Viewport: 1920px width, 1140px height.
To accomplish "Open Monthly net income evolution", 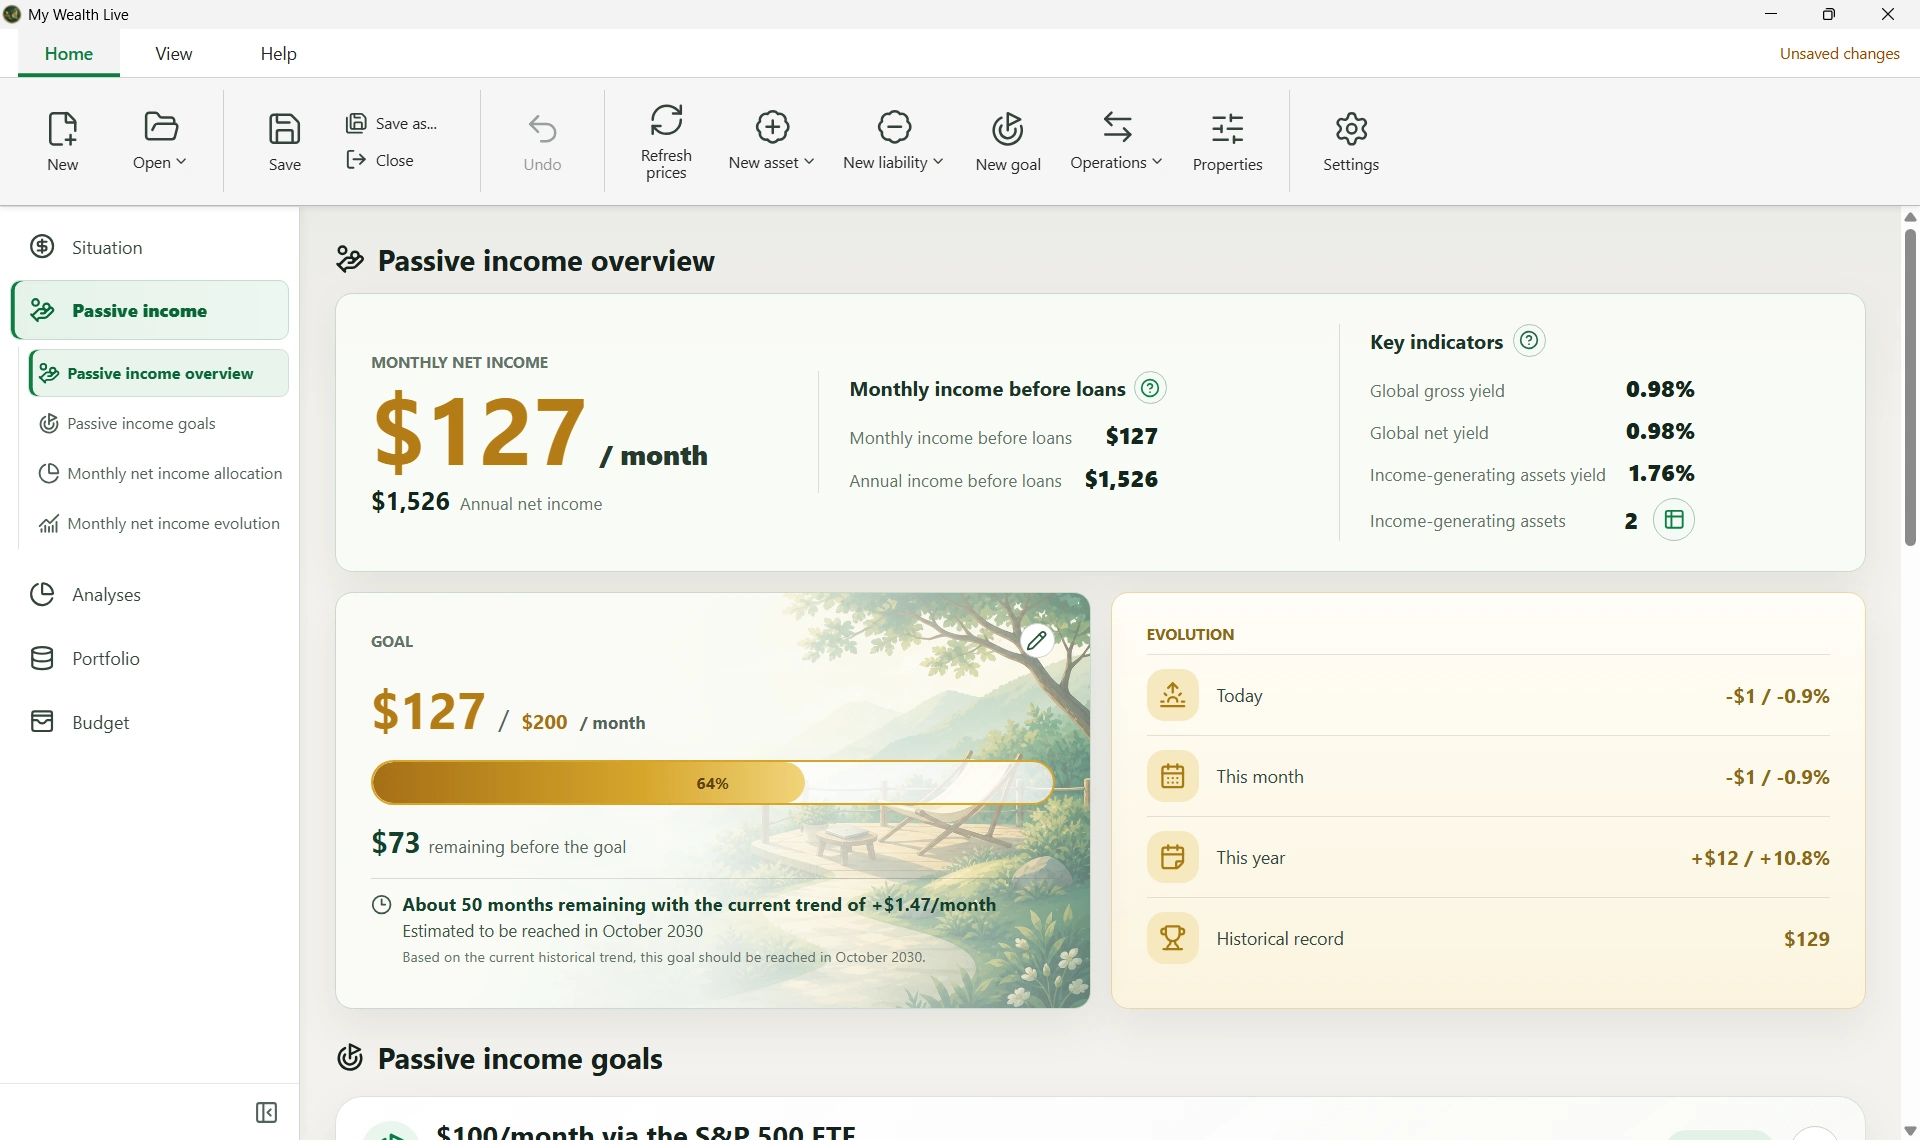I will 159,523.
